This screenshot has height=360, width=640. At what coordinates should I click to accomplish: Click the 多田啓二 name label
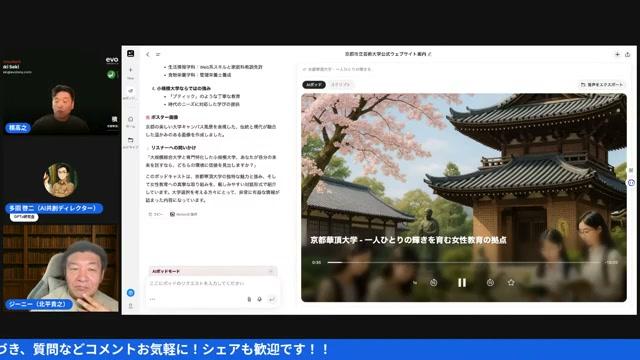click(x=54, y=208)
